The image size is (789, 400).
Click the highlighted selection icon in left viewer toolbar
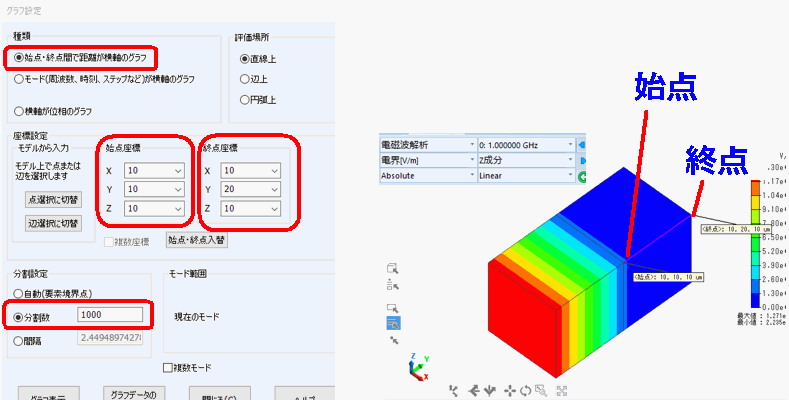[x=393, y=322]
